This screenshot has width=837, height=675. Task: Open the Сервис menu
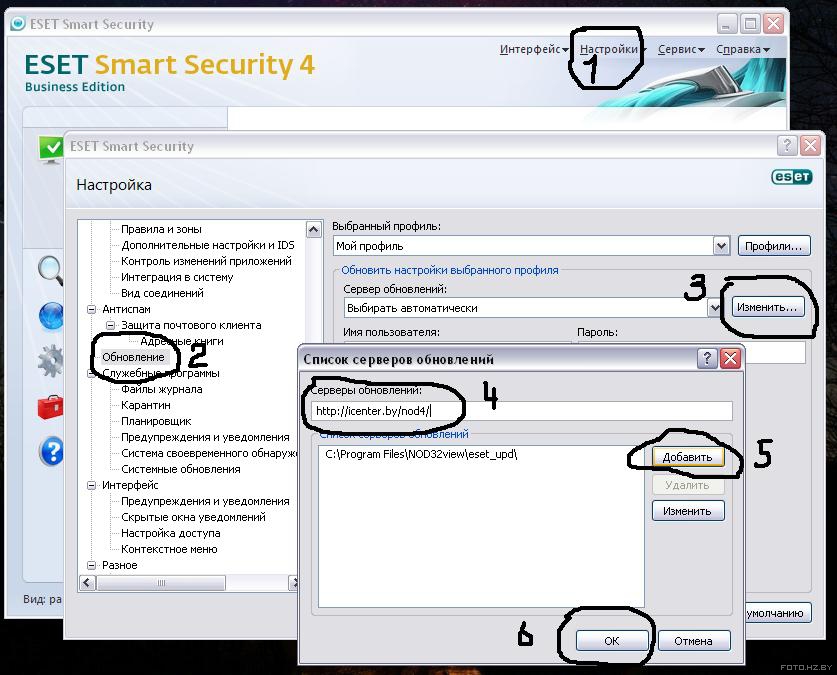(681, 49)
